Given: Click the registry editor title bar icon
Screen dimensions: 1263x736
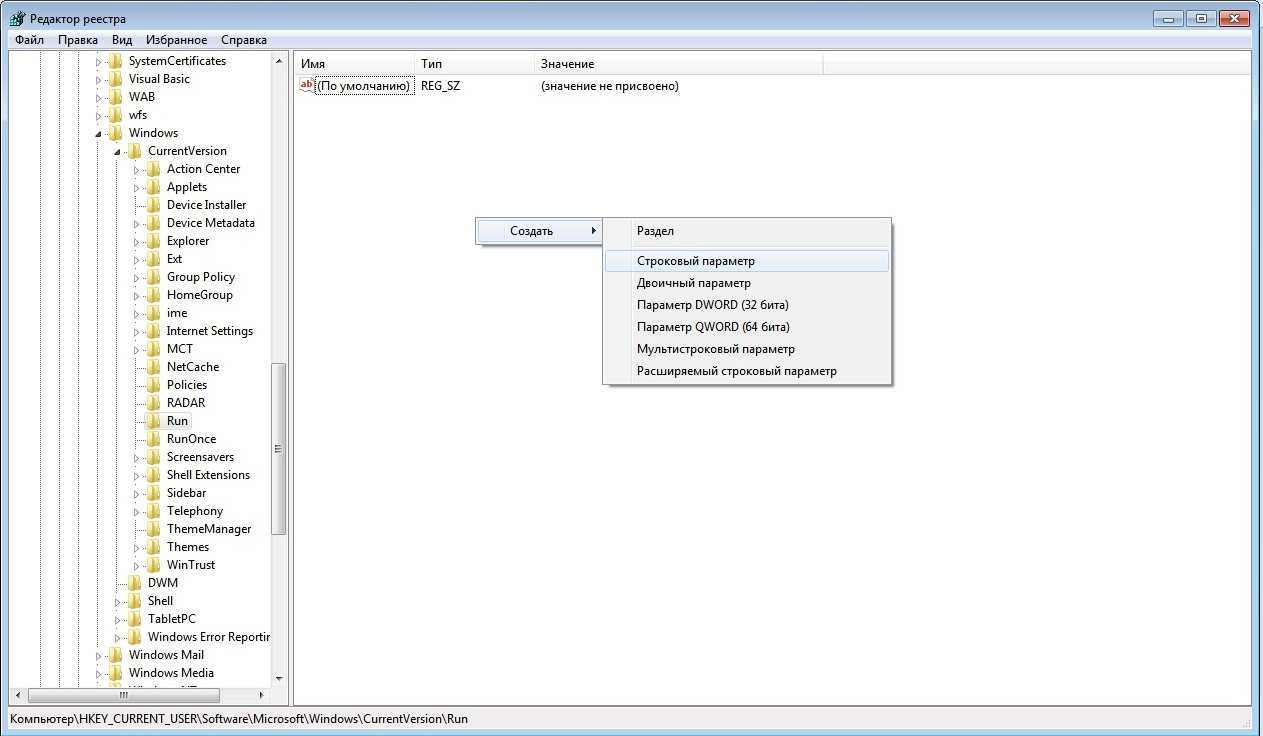Looking at the screenshot, I should click(x=17, y=19).
